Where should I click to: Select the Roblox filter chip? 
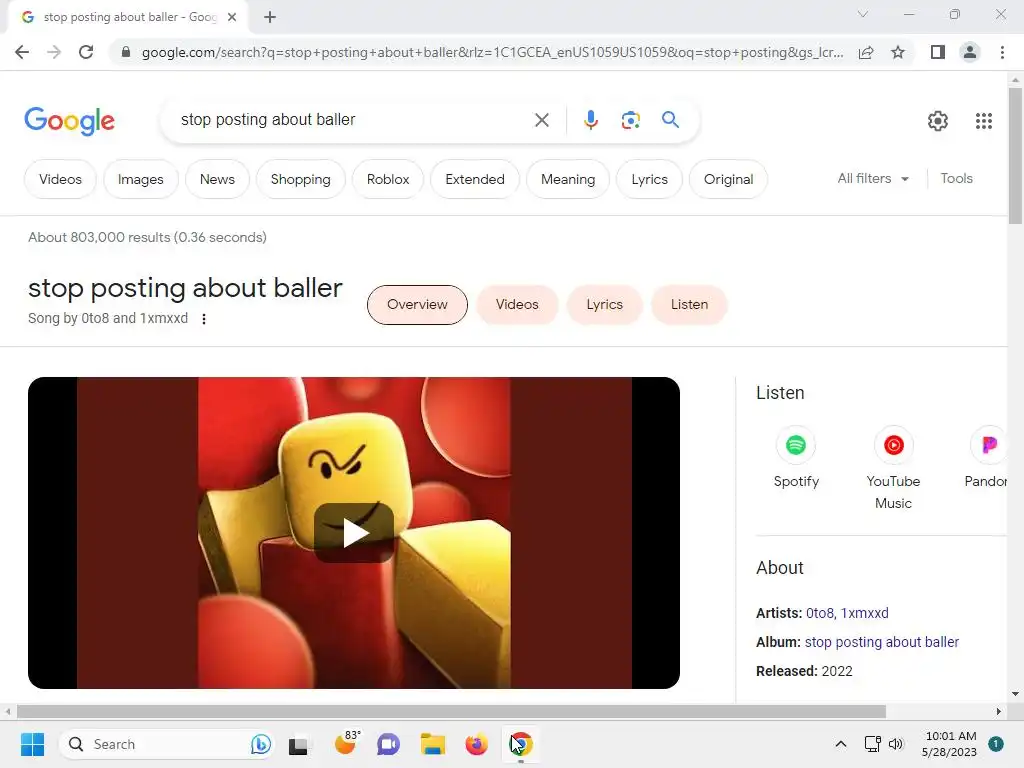[x=388, y=179]
